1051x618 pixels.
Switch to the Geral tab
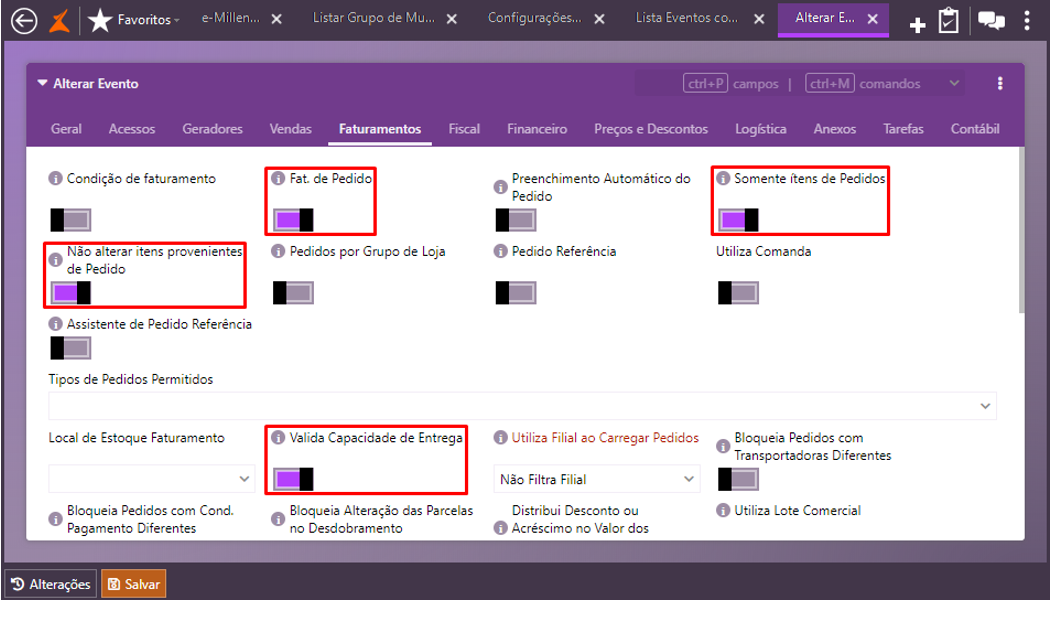coord(66,129)
